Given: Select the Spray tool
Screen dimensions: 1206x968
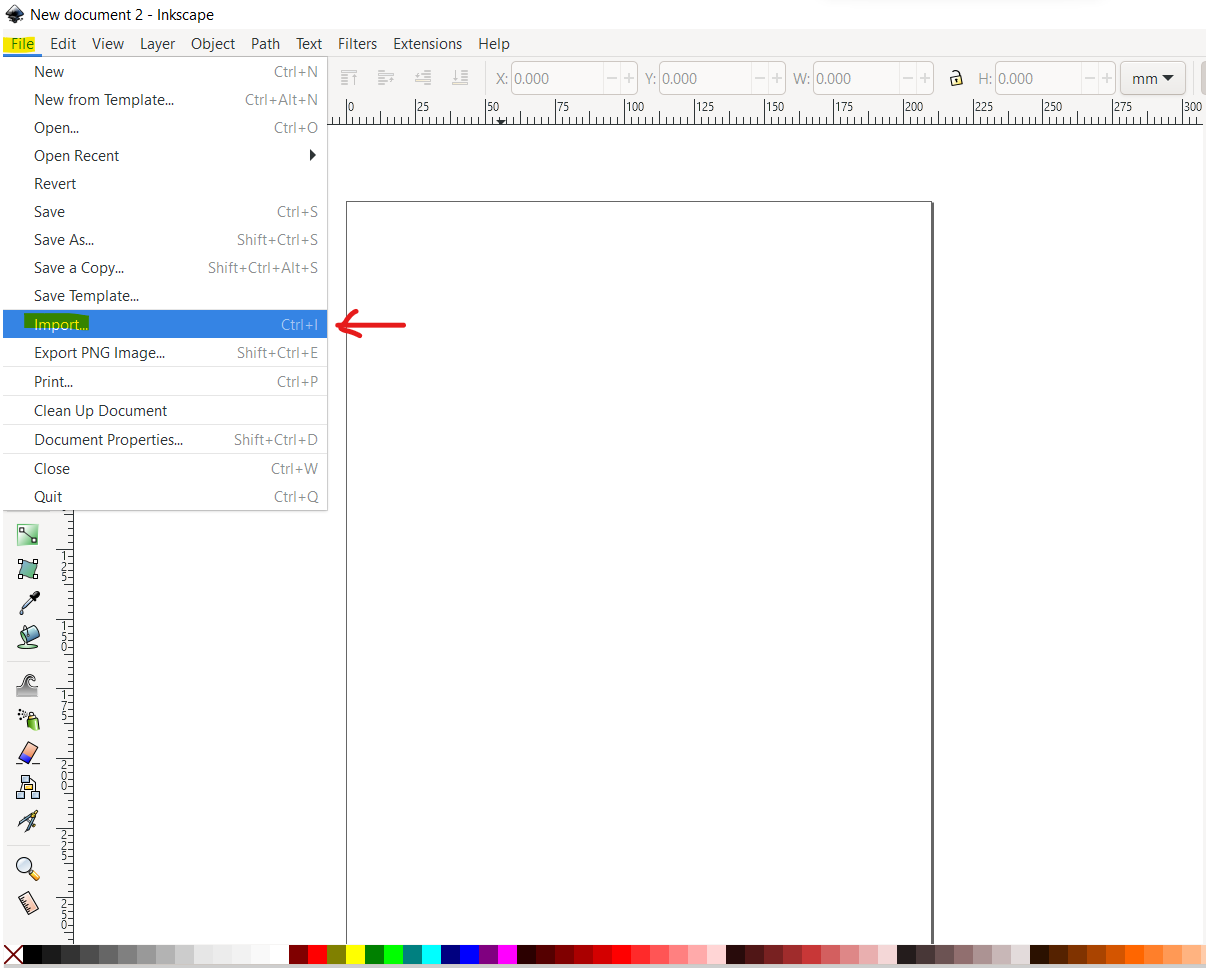Looking at the screenshot, I should 28,719.
